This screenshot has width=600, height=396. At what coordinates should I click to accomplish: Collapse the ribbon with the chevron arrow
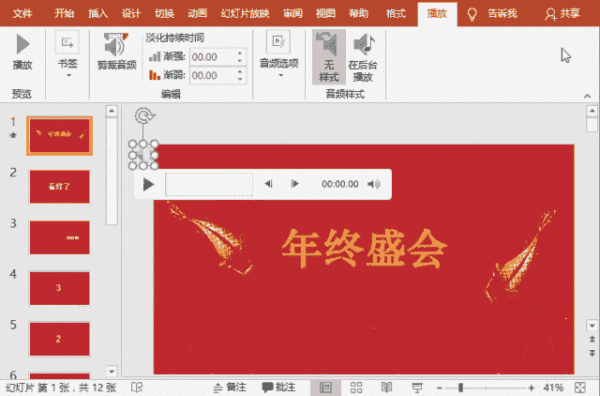pos(587,96)
